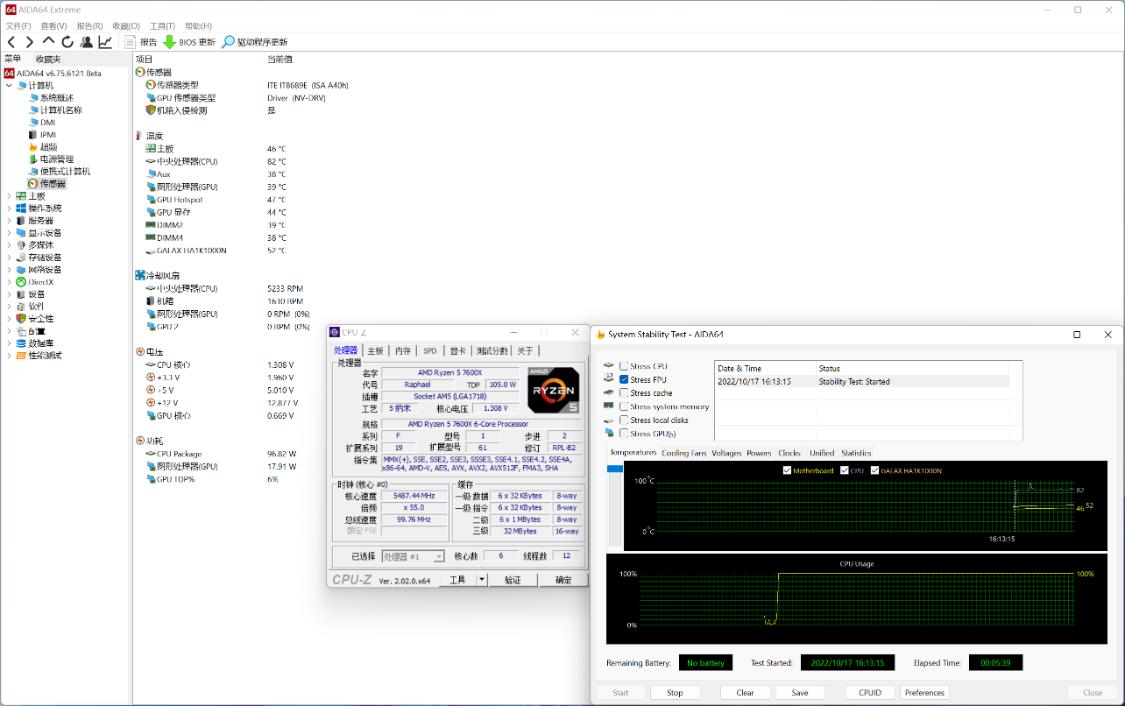This screenshot has height=706, width=1125.
Task: Disable the Stress FPU checkbox
Action: tap(624, 379)
